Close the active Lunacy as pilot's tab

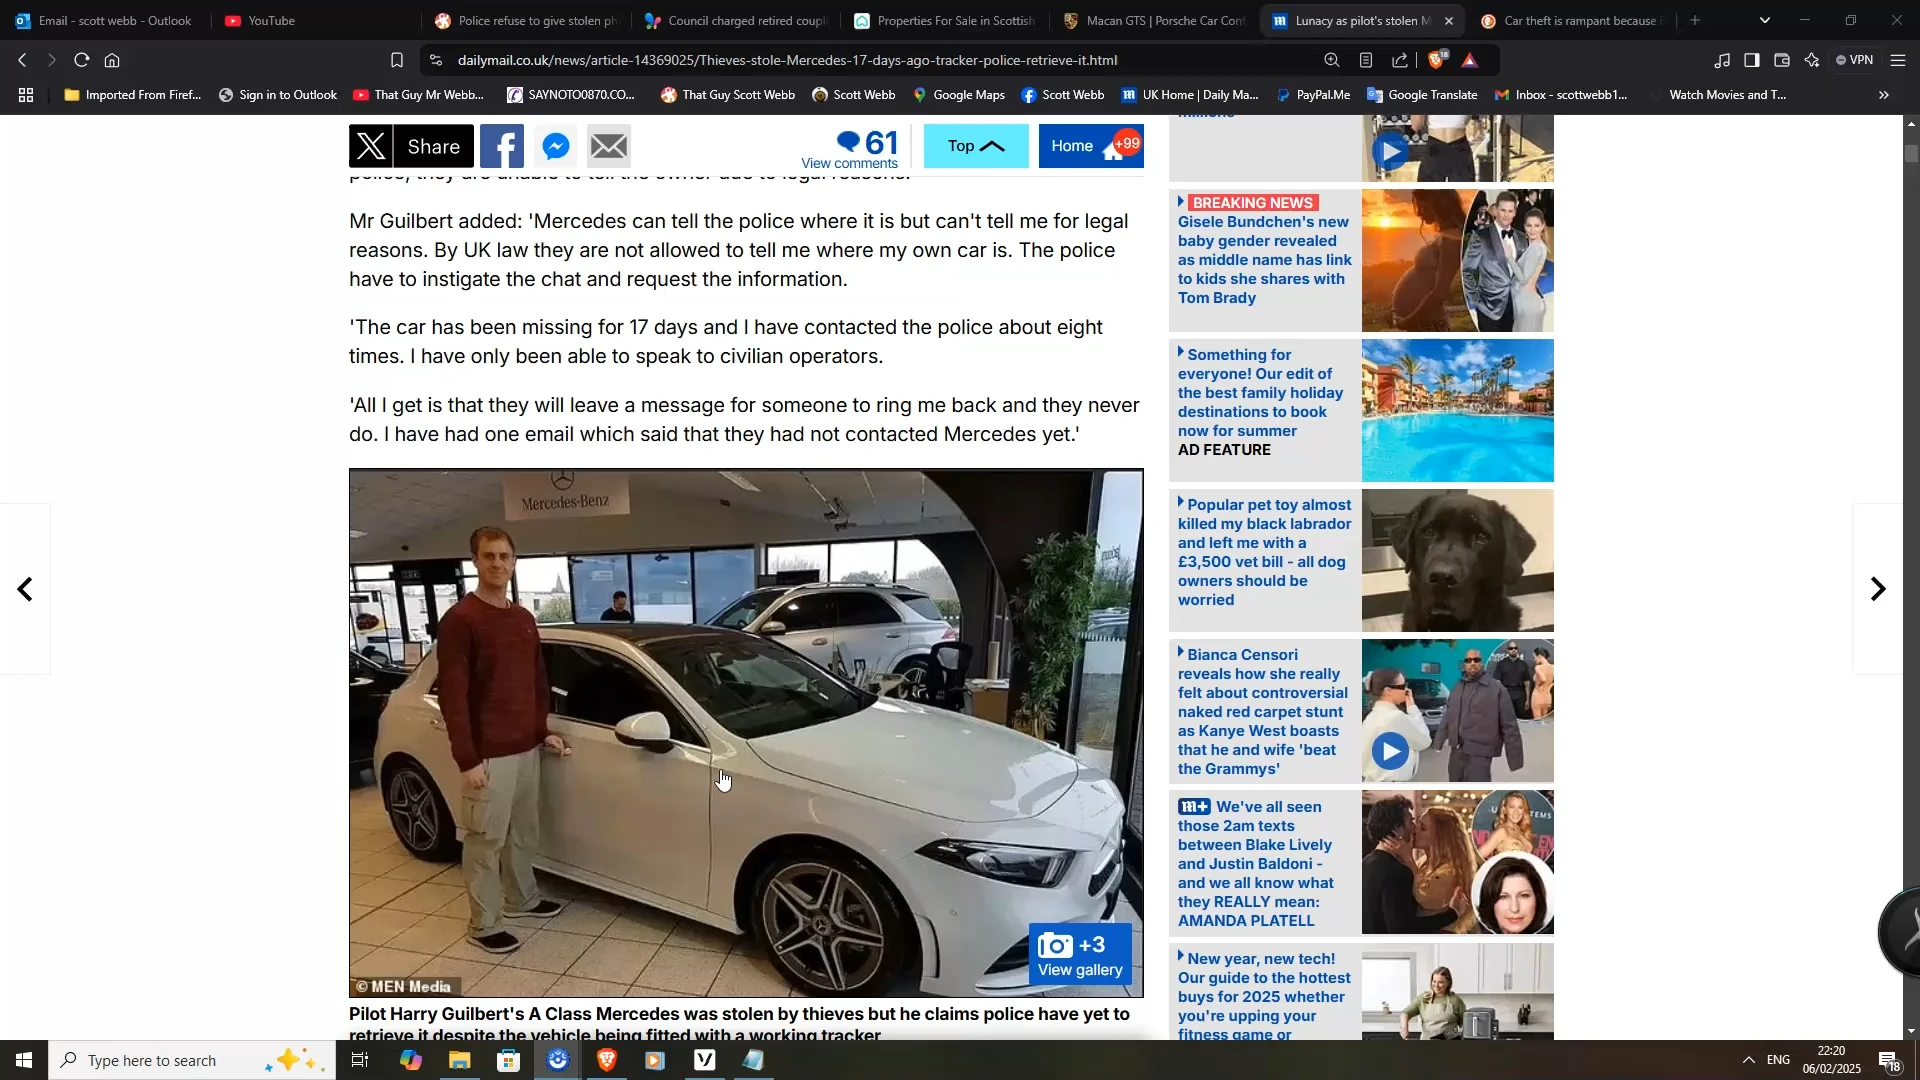[x=1449, y=20]
